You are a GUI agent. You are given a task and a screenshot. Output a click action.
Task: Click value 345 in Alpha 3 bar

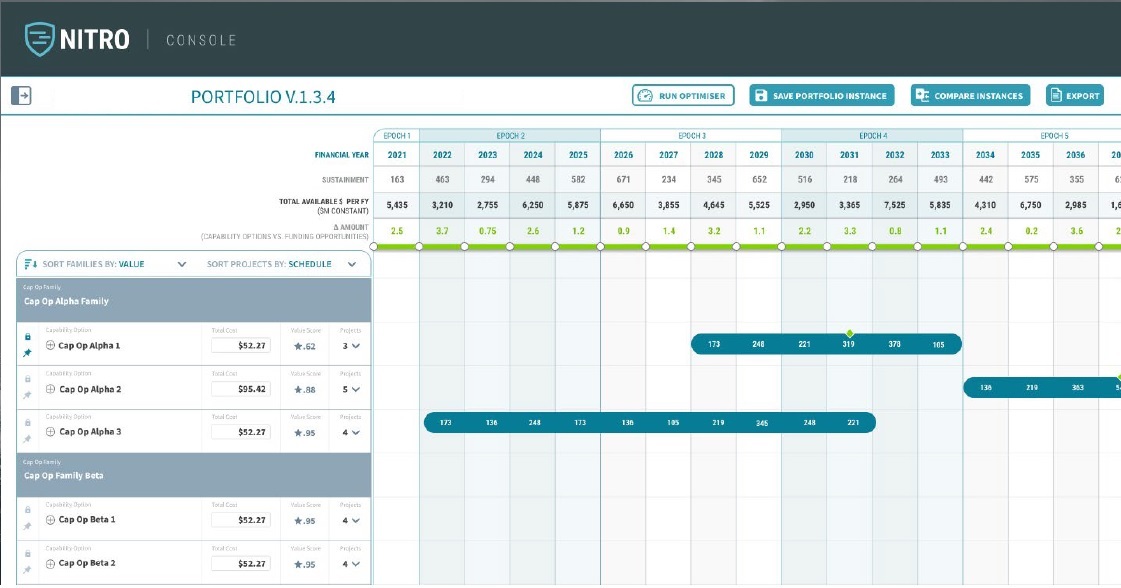[x=762, y=423]
